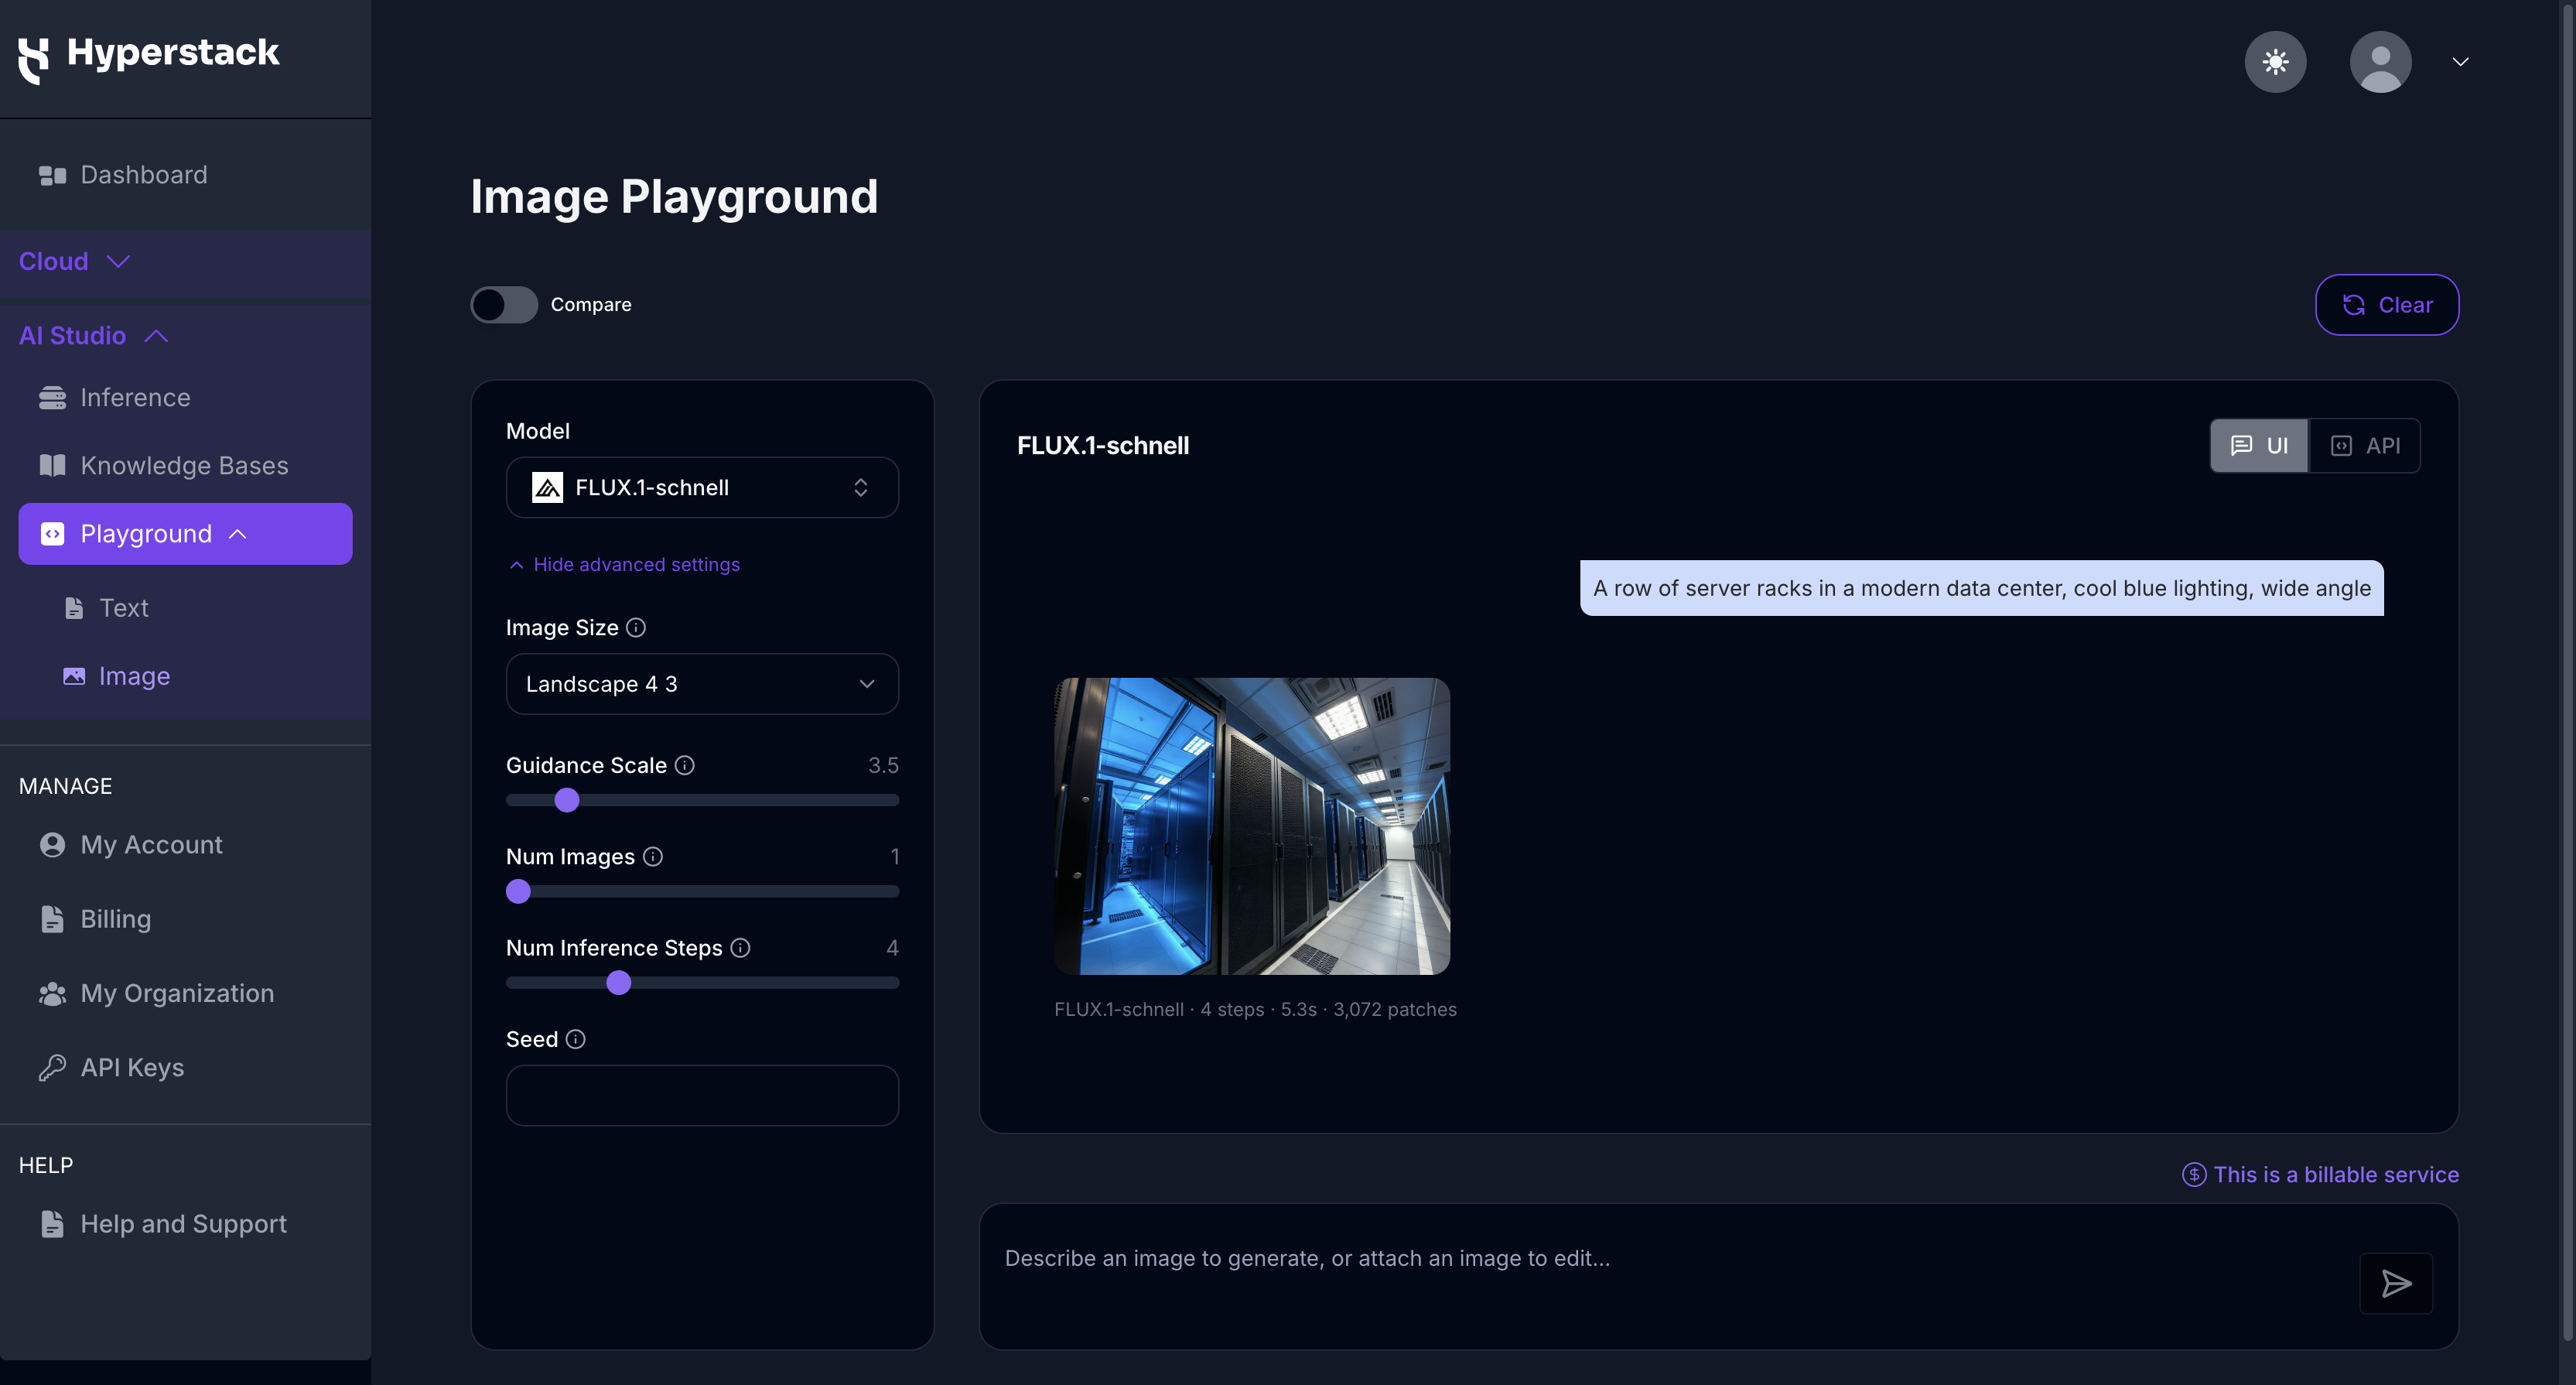Click the API Keys key icon
Image resolution: width=2576 pixels, height=1385 pixels.
click(52, 1068)
